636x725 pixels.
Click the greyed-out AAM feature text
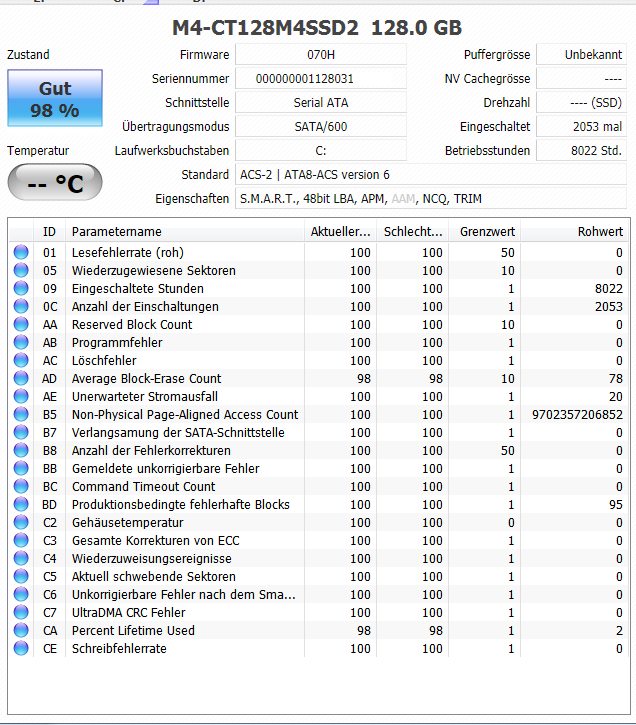403,199
